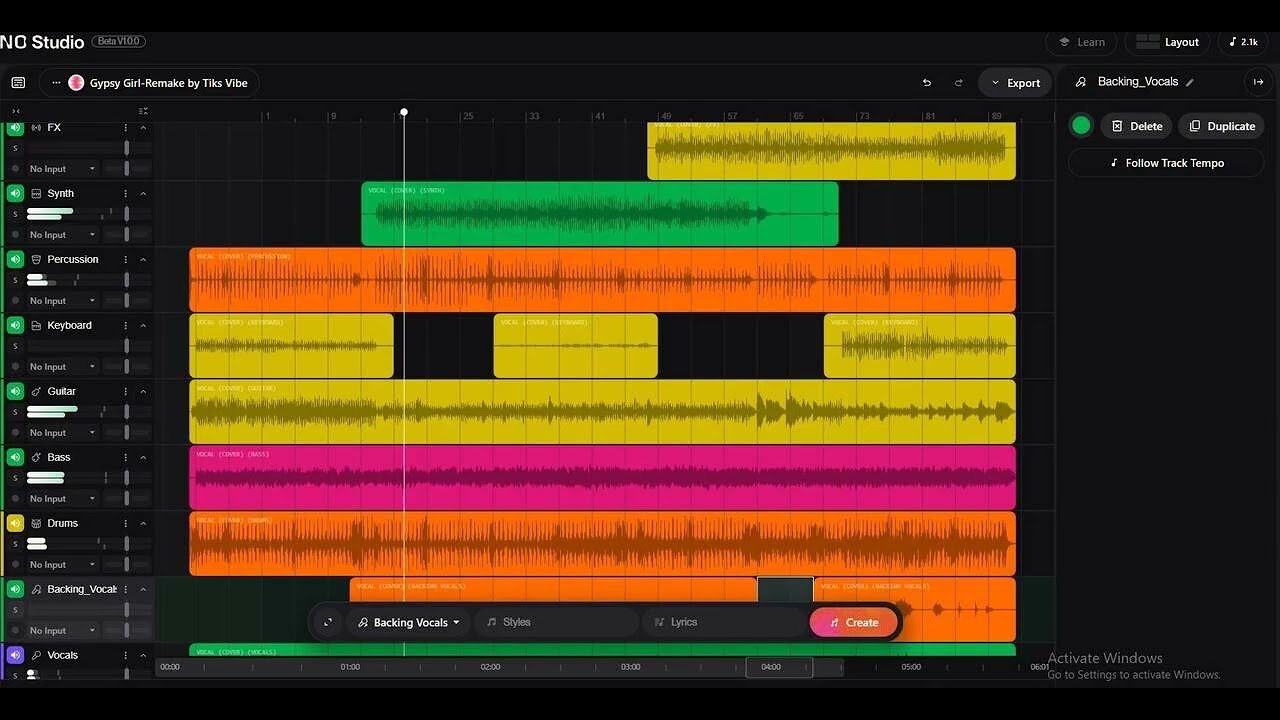Solo the Synth track with S button
The width and height of the screenshot is (1280, 720).
[x=15, y=214]
